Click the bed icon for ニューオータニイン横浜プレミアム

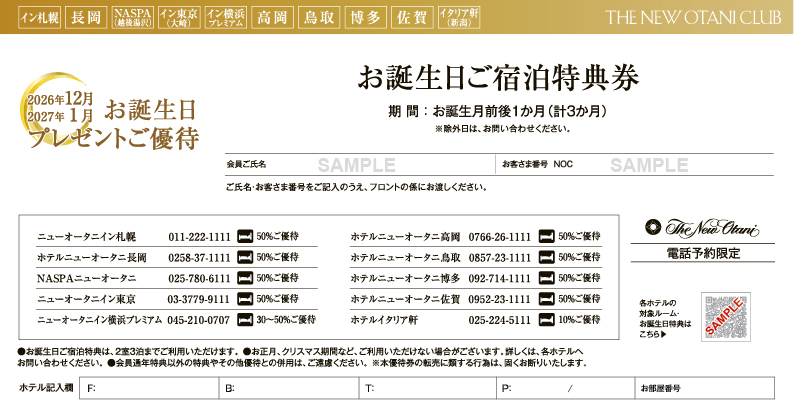[245, 320]
